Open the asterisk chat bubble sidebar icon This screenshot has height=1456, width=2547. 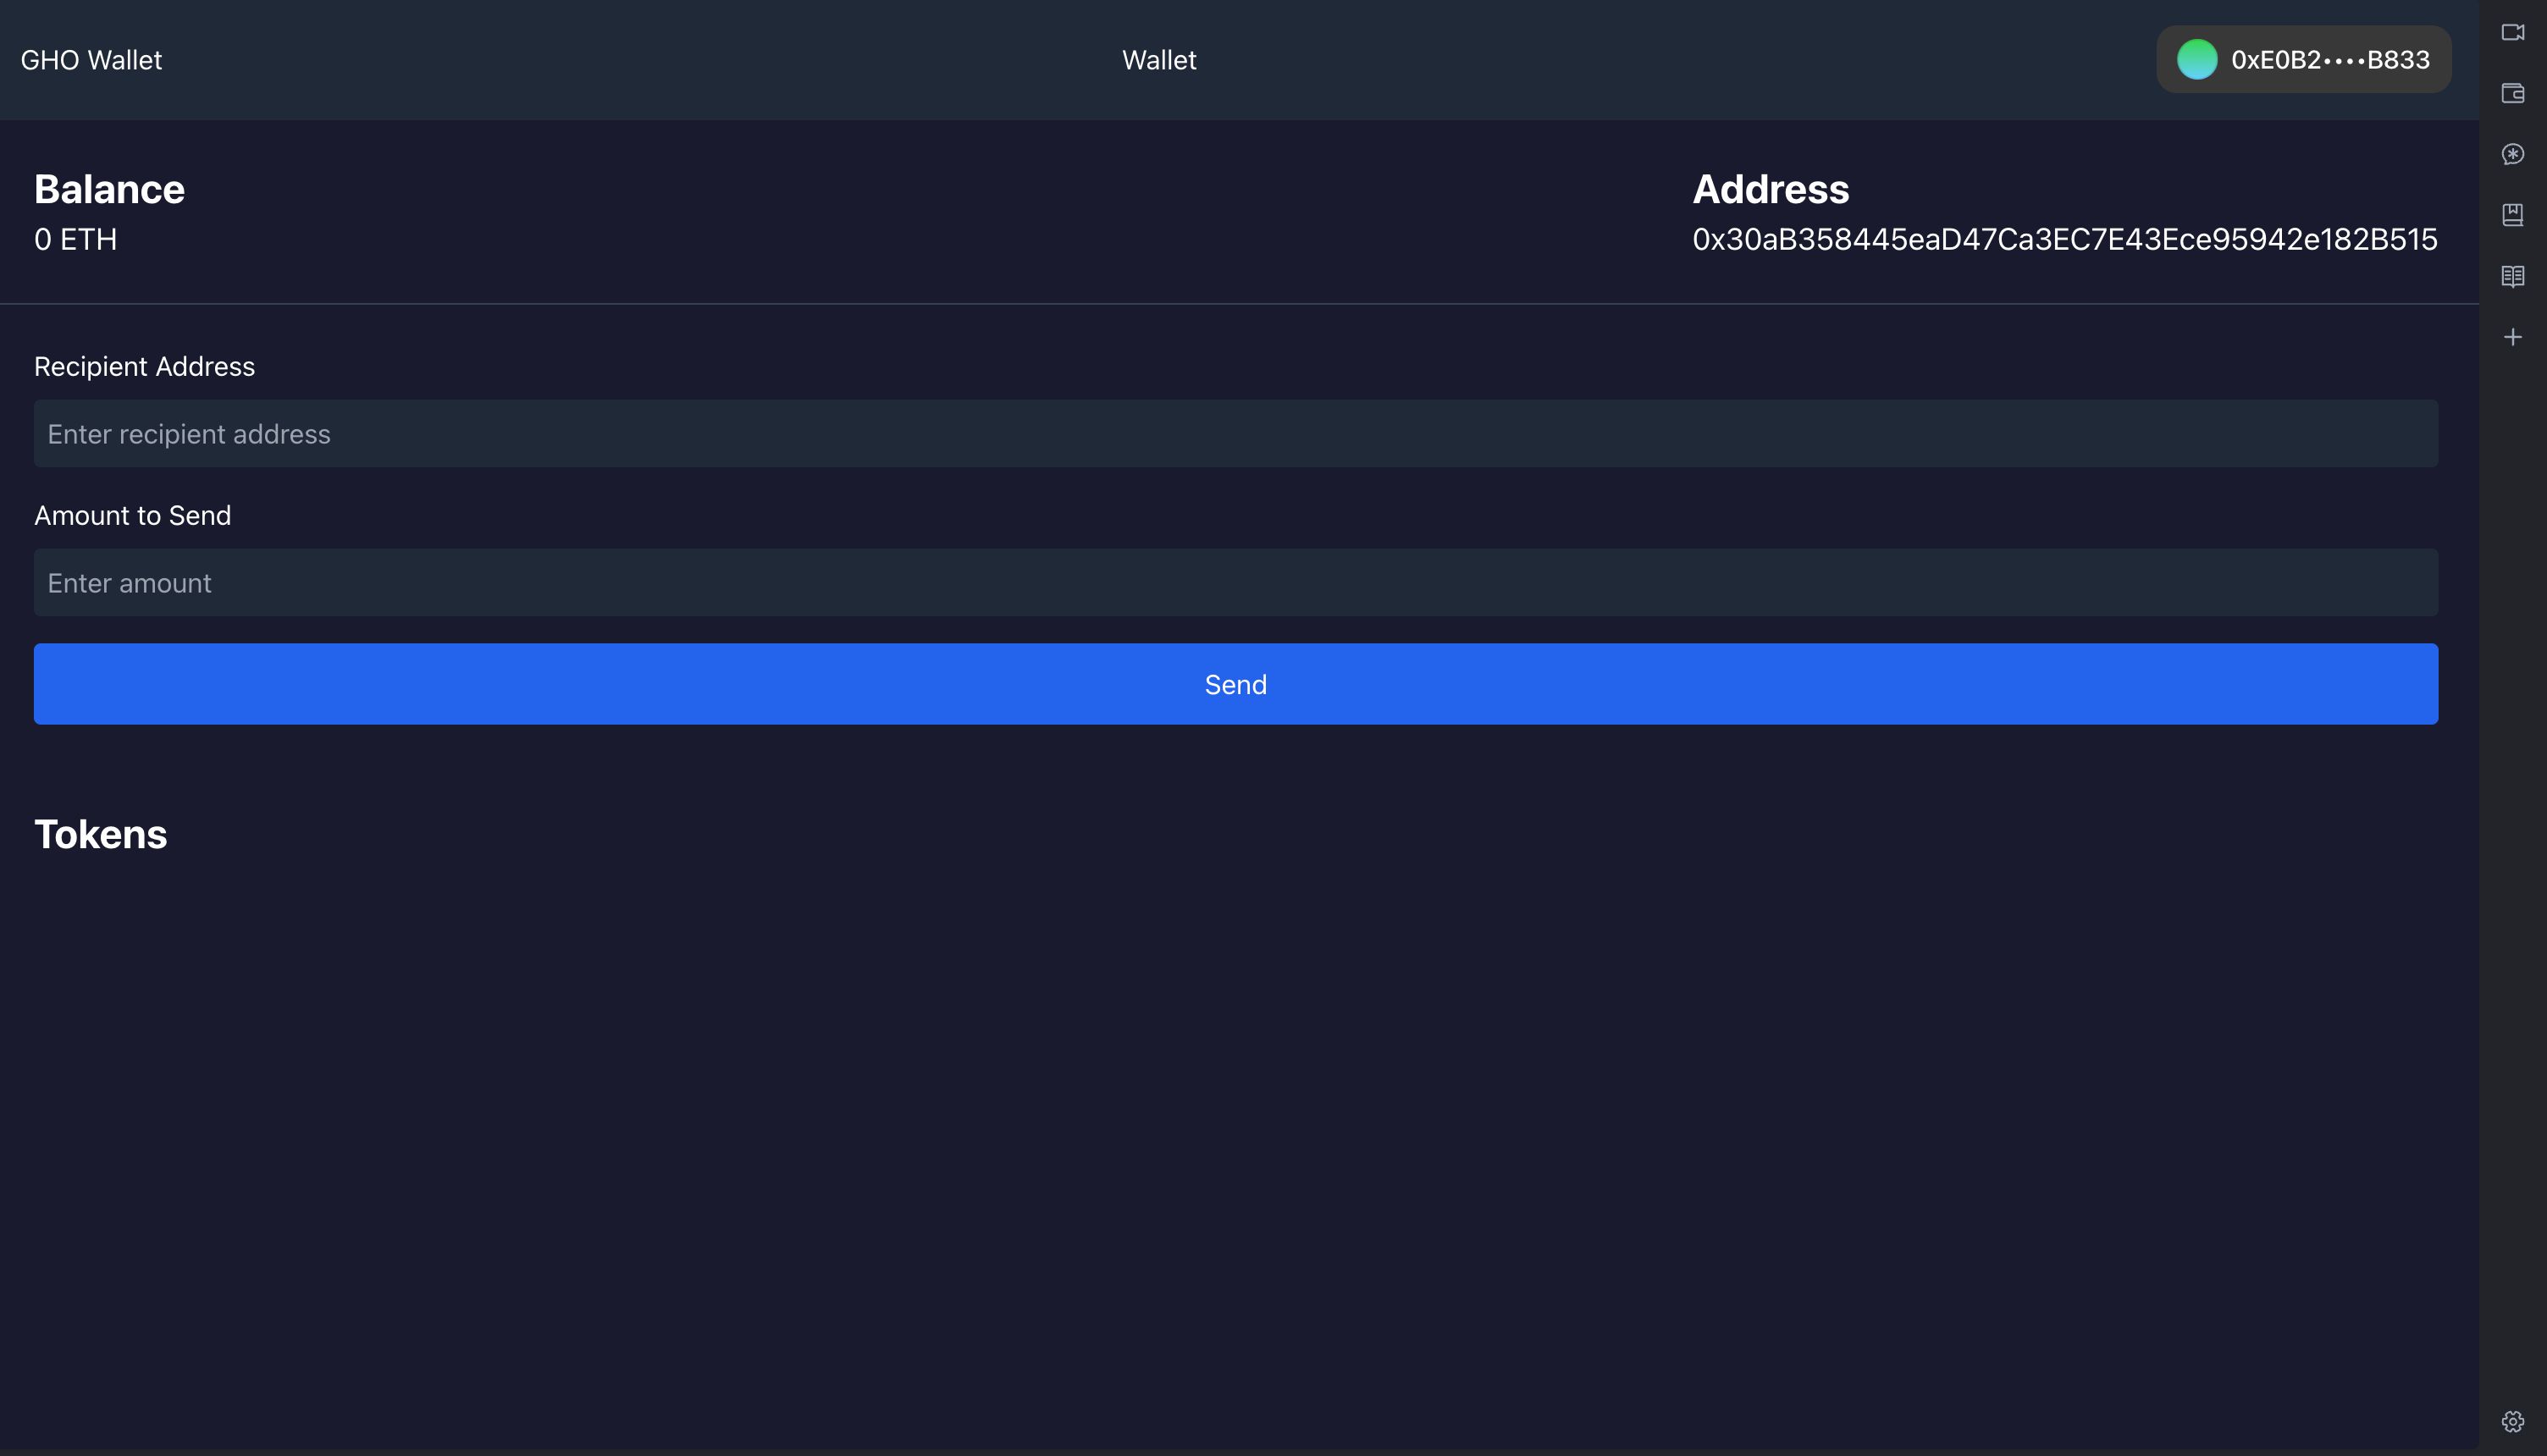point(2512,154)
